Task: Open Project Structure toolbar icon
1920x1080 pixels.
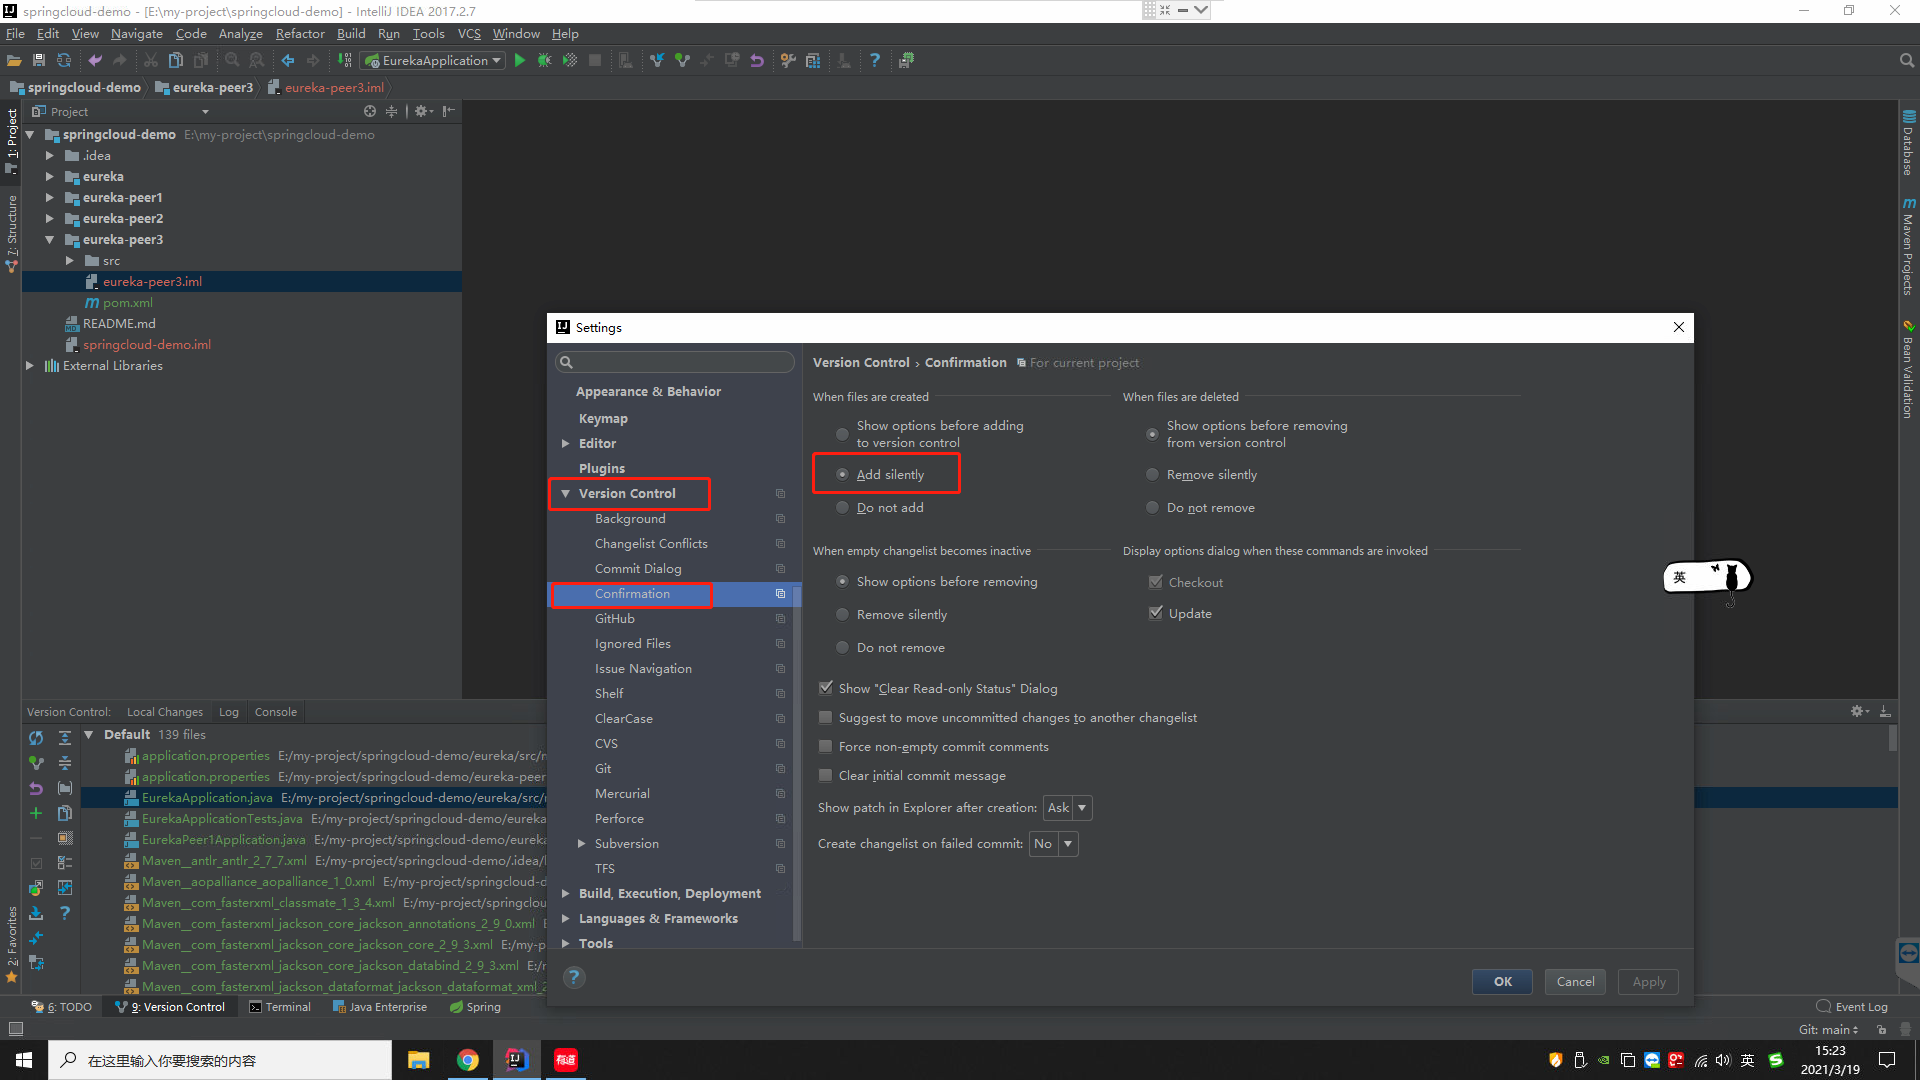Action: coord(813,61)
